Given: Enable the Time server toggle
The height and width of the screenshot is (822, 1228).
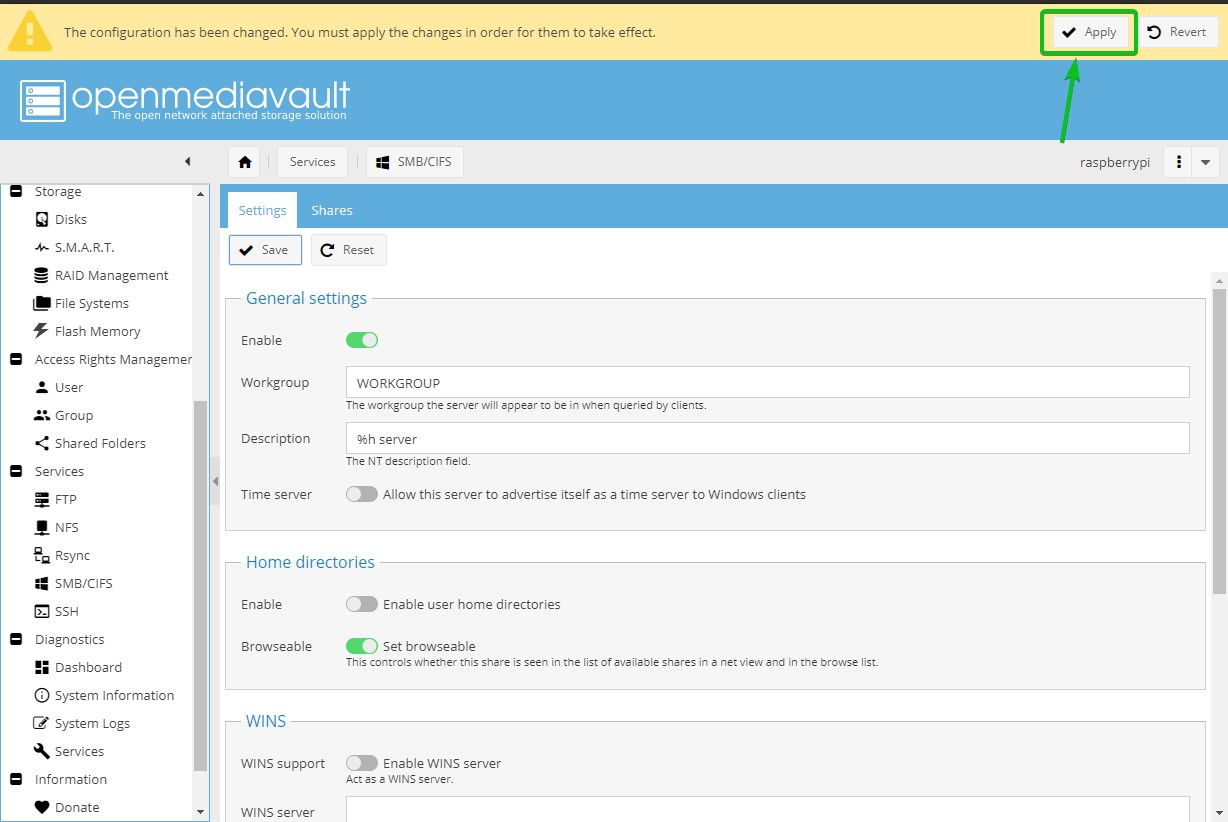Looking at the screenshot, I should (x=362, y=494).
